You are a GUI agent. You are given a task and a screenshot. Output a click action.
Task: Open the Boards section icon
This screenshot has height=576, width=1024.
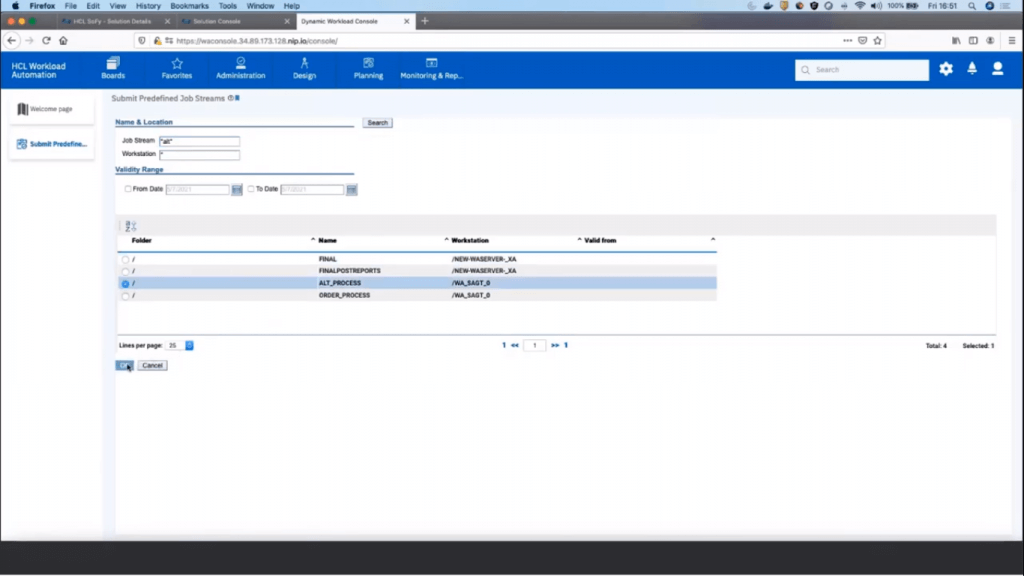click(x=112, y=69)
